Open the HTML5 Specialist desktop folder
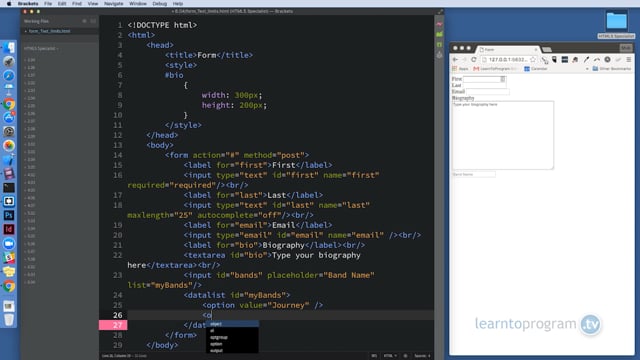The height and width of the screenshot is (360, 640). click(616, 24)
